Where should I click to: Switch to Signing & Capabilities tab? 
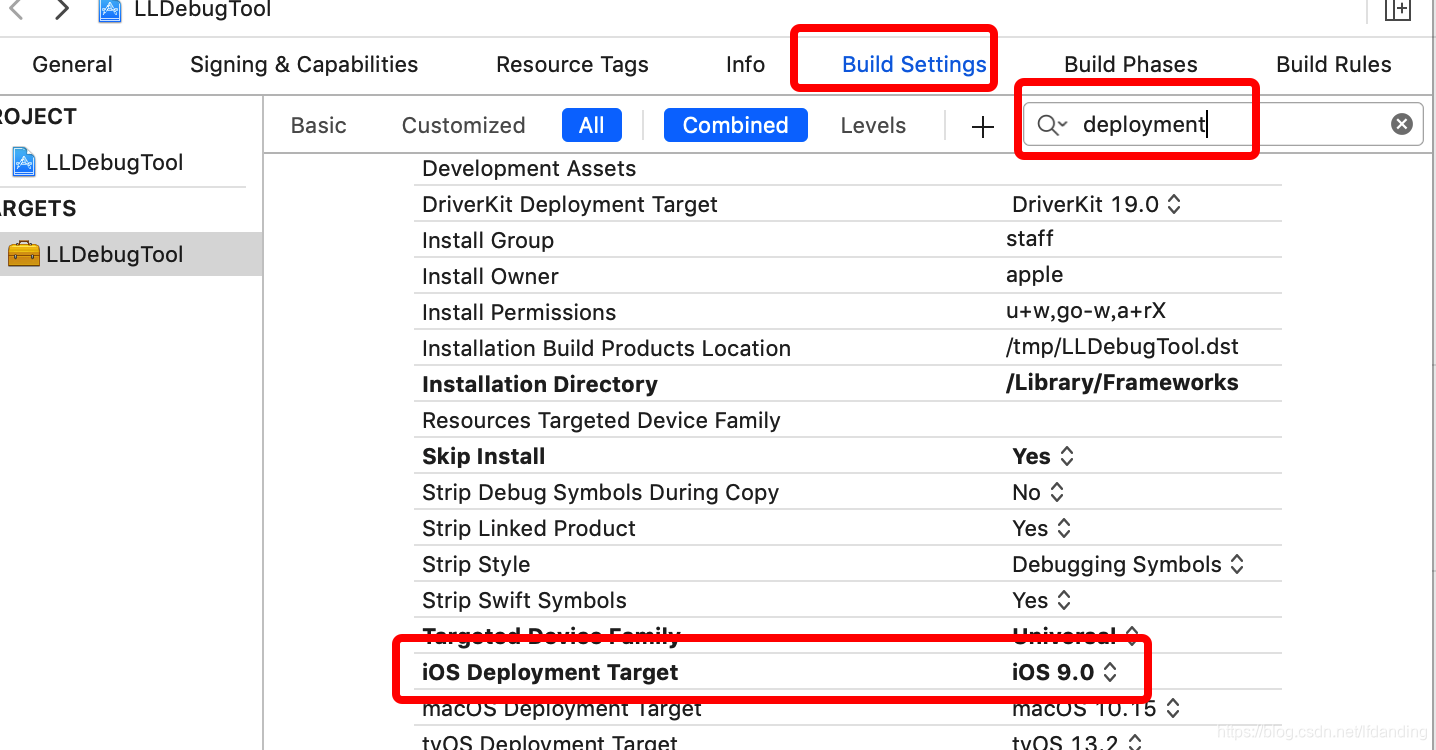click(304, 64)
